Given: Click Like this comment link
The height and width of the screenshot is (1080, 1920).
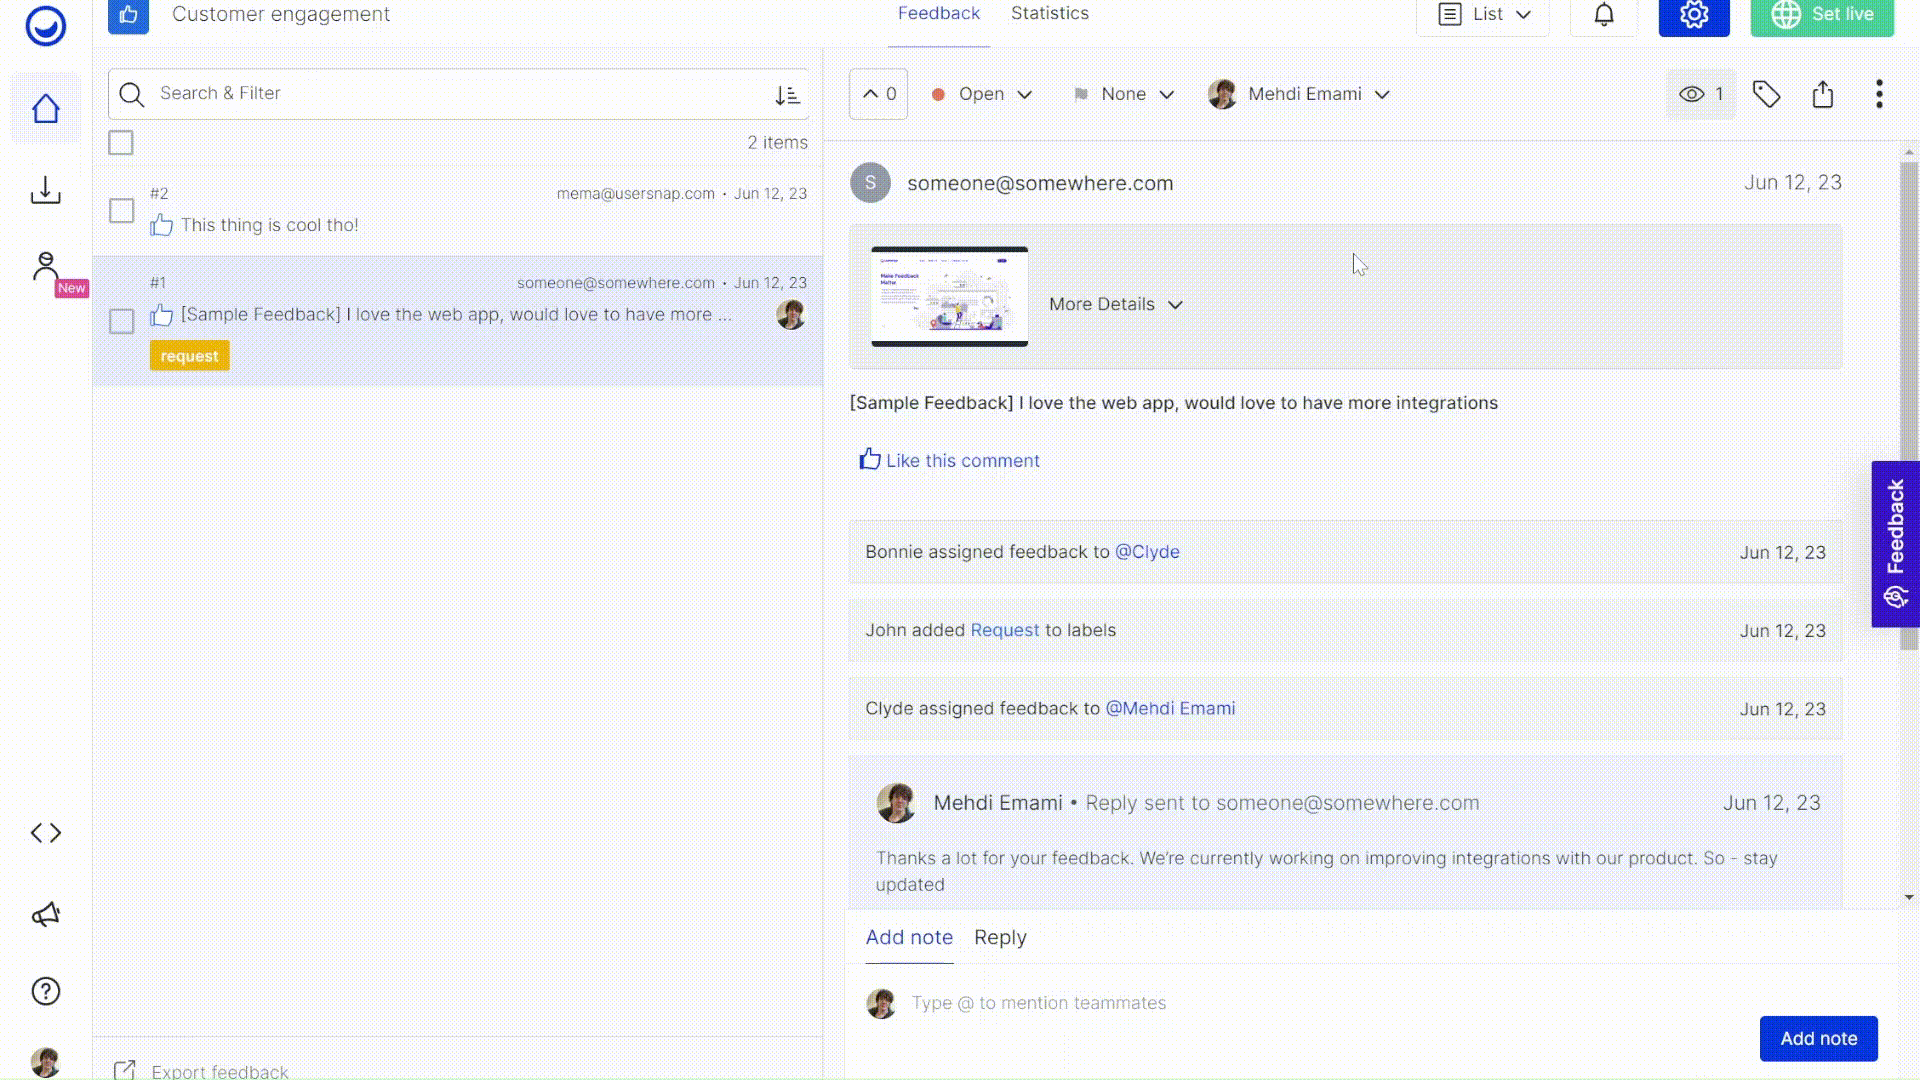Looking at the screenshot, I should [x=949, y=460].
